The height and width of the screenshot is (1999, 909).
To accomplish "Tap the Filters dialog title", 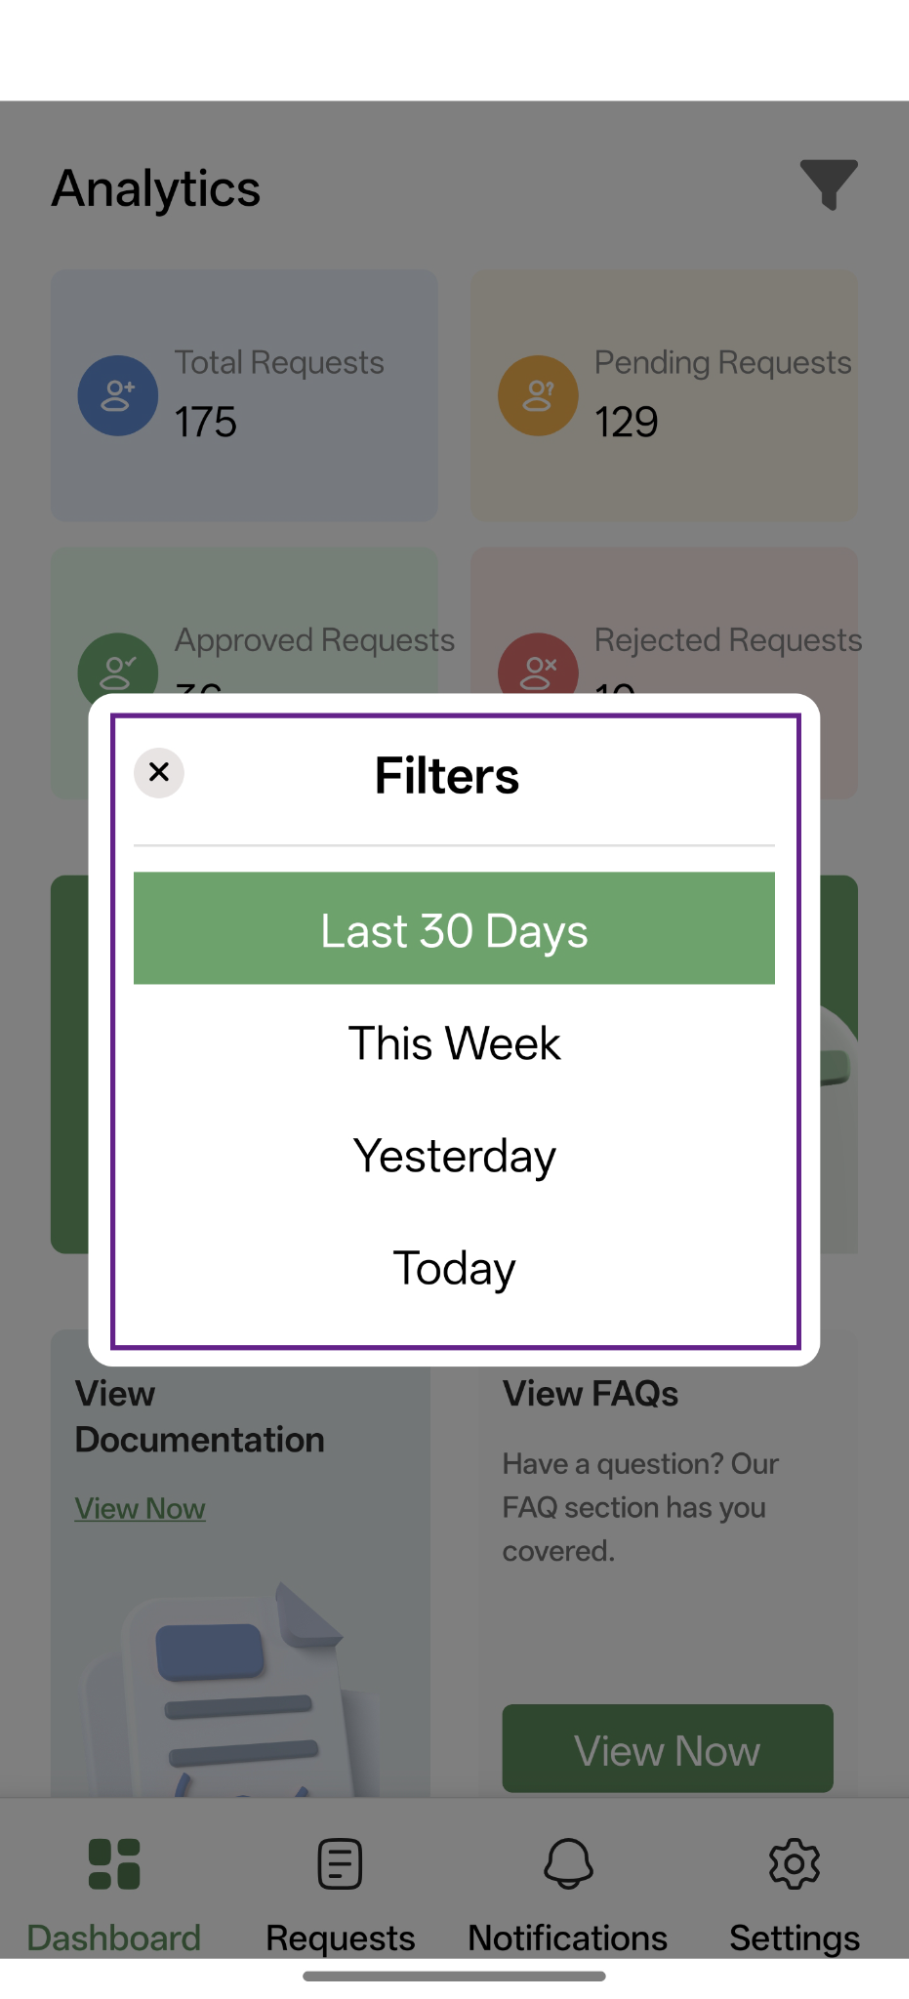I will pos(447,776).
